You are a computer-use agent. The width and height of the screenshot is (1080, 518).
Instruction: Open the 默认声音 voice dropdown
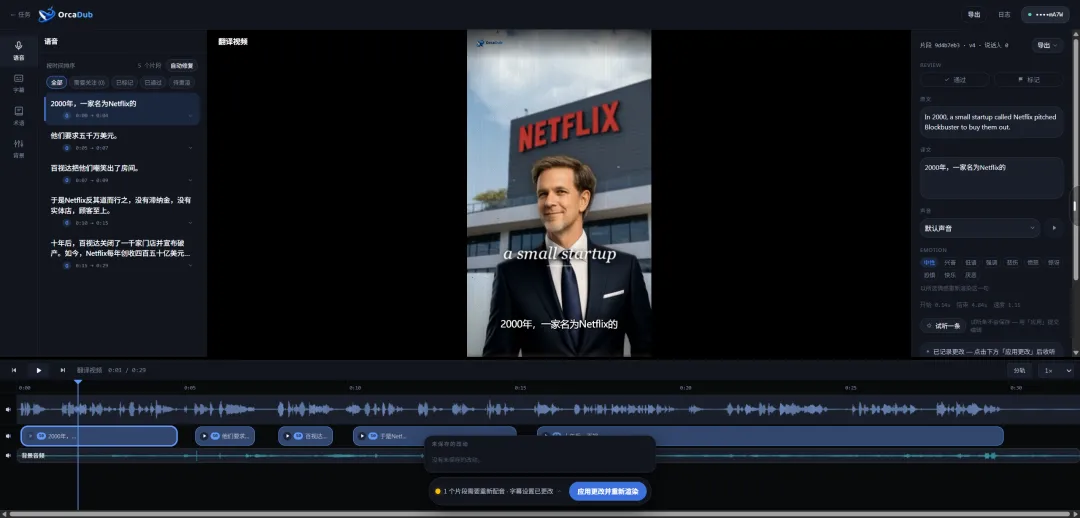pos(979,228)
